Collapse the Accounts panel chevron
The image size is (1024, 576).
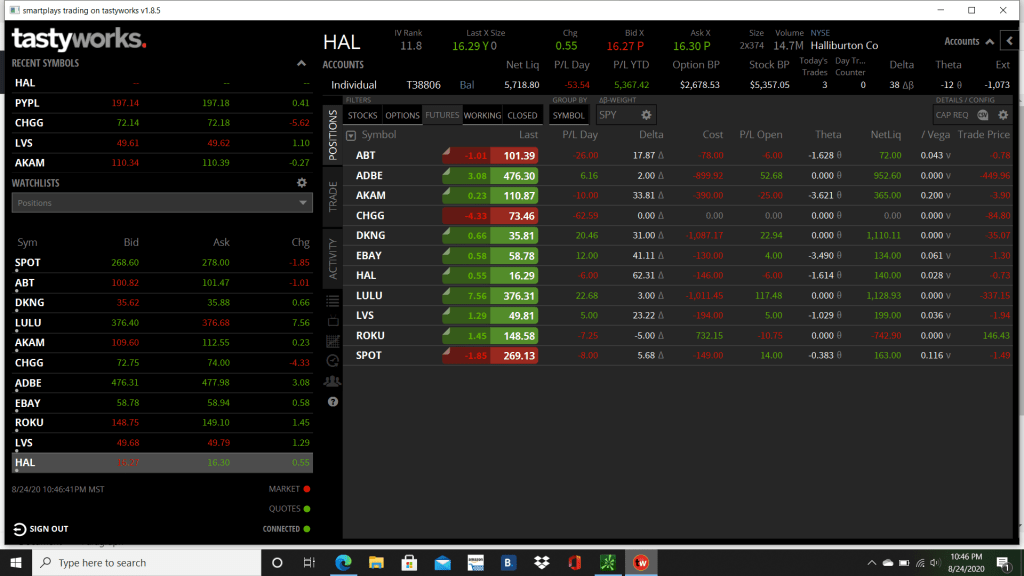click(988, 41)
